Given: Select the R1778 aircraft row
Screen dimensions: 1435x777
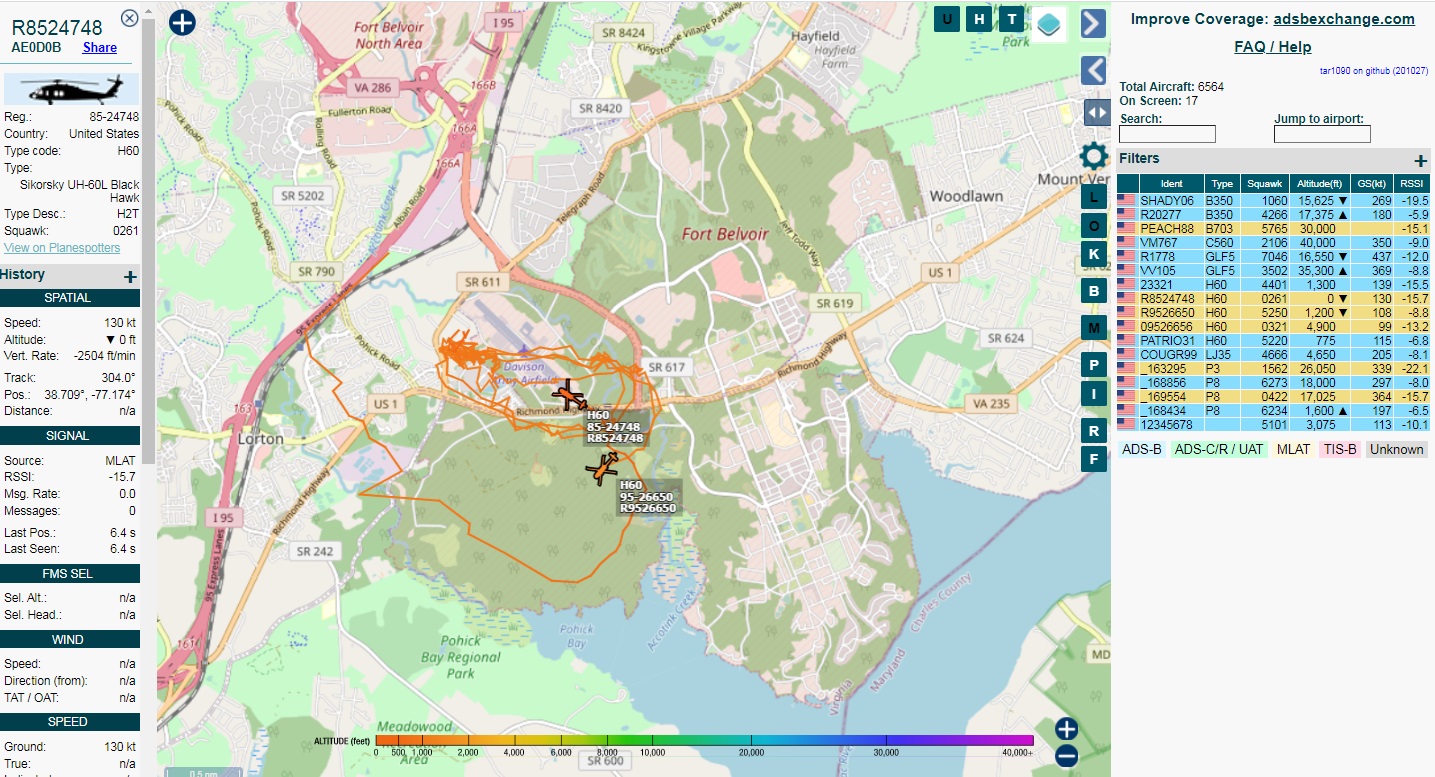Looking at the screenshot, I should [1273, 257].
